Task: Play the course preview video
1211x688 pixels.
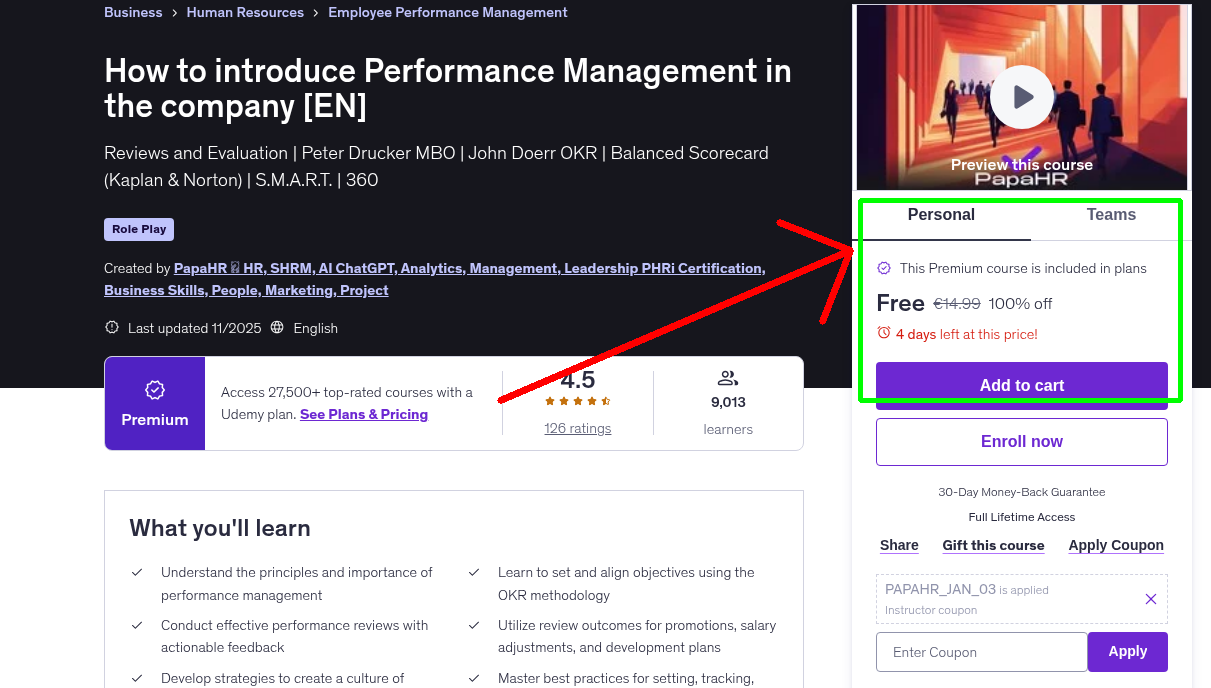Action: pyautogui.click(x=1021, y=97)
